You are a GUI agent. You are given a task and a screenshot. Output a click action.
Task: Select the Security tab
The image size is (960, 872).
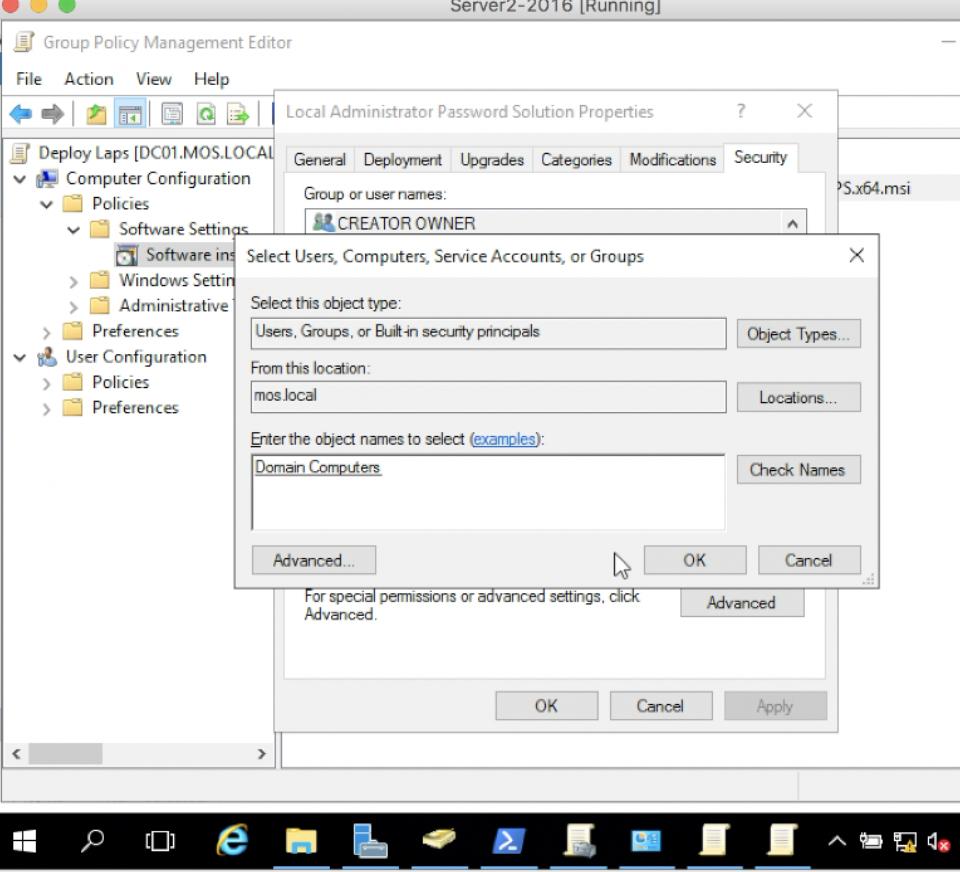point(760,157)
